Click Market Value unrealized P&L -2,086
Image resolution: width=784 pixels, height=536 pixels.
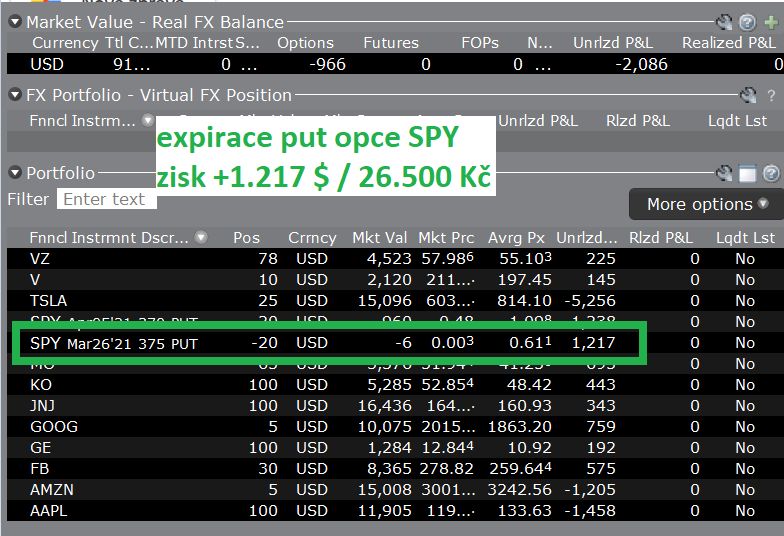642,64
